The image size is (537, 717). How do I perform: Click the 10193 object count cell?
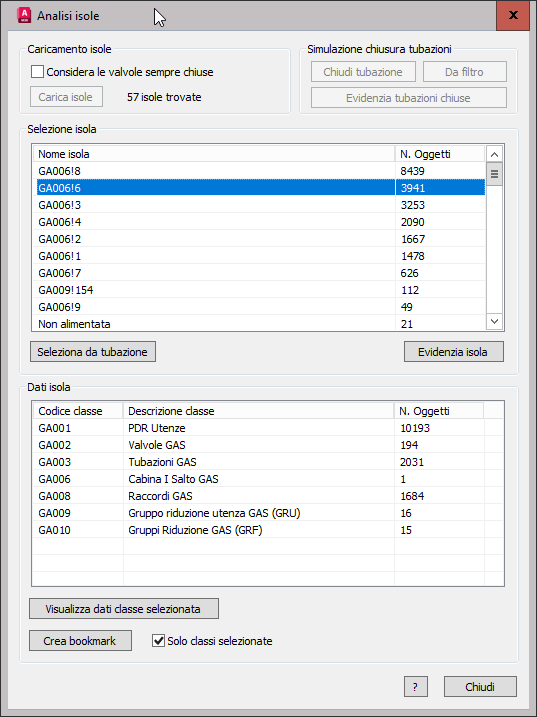439,428
